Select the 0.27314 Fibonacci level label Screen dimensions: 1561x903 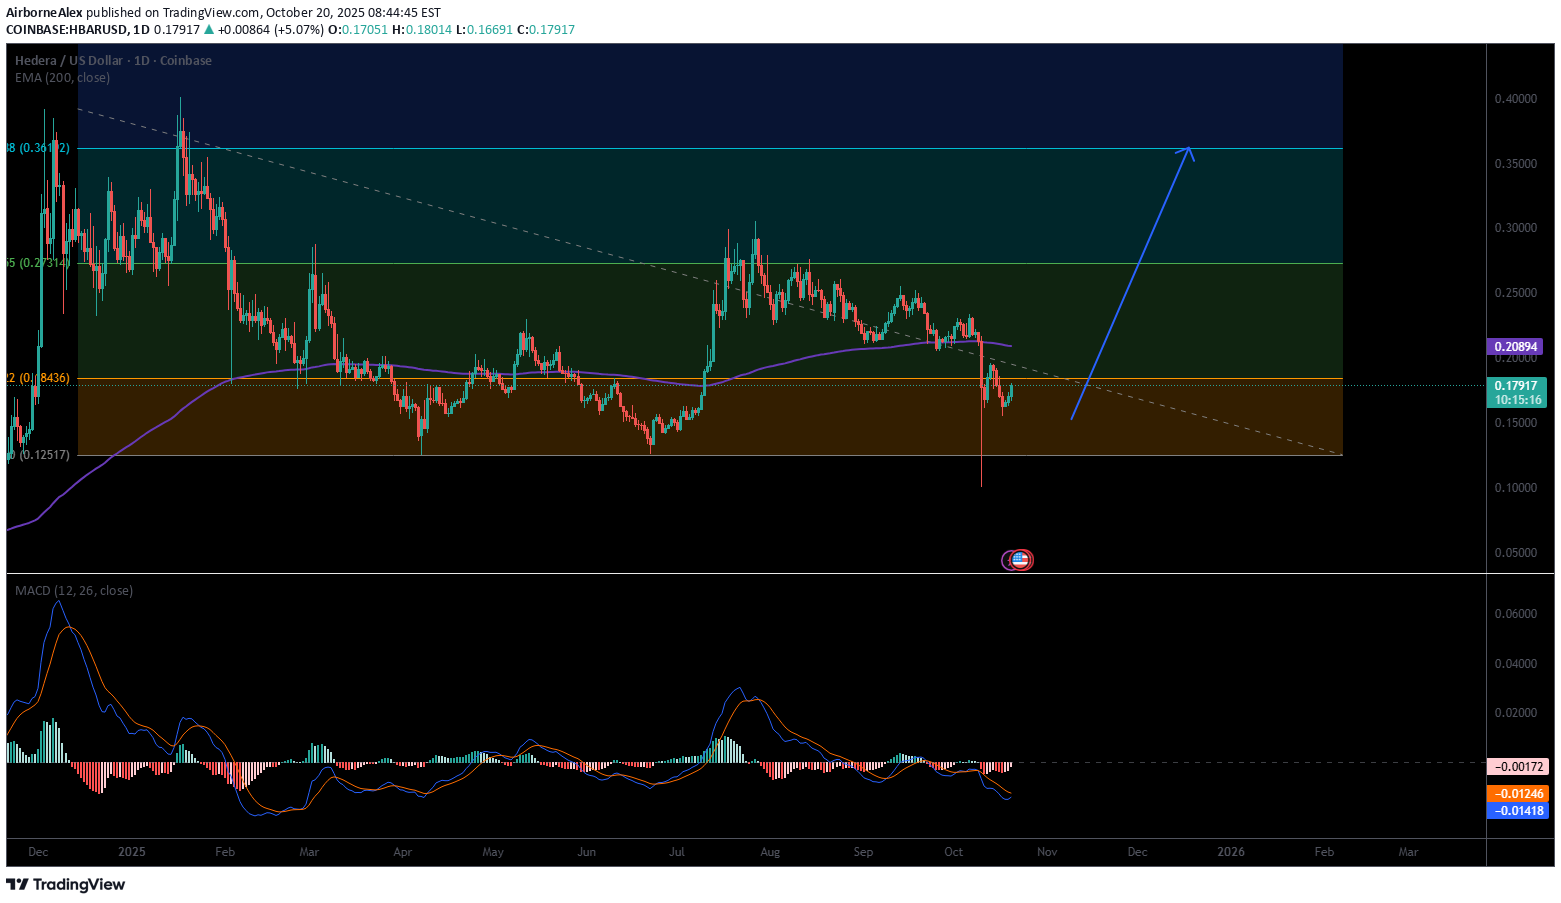(x=40, y=263)
